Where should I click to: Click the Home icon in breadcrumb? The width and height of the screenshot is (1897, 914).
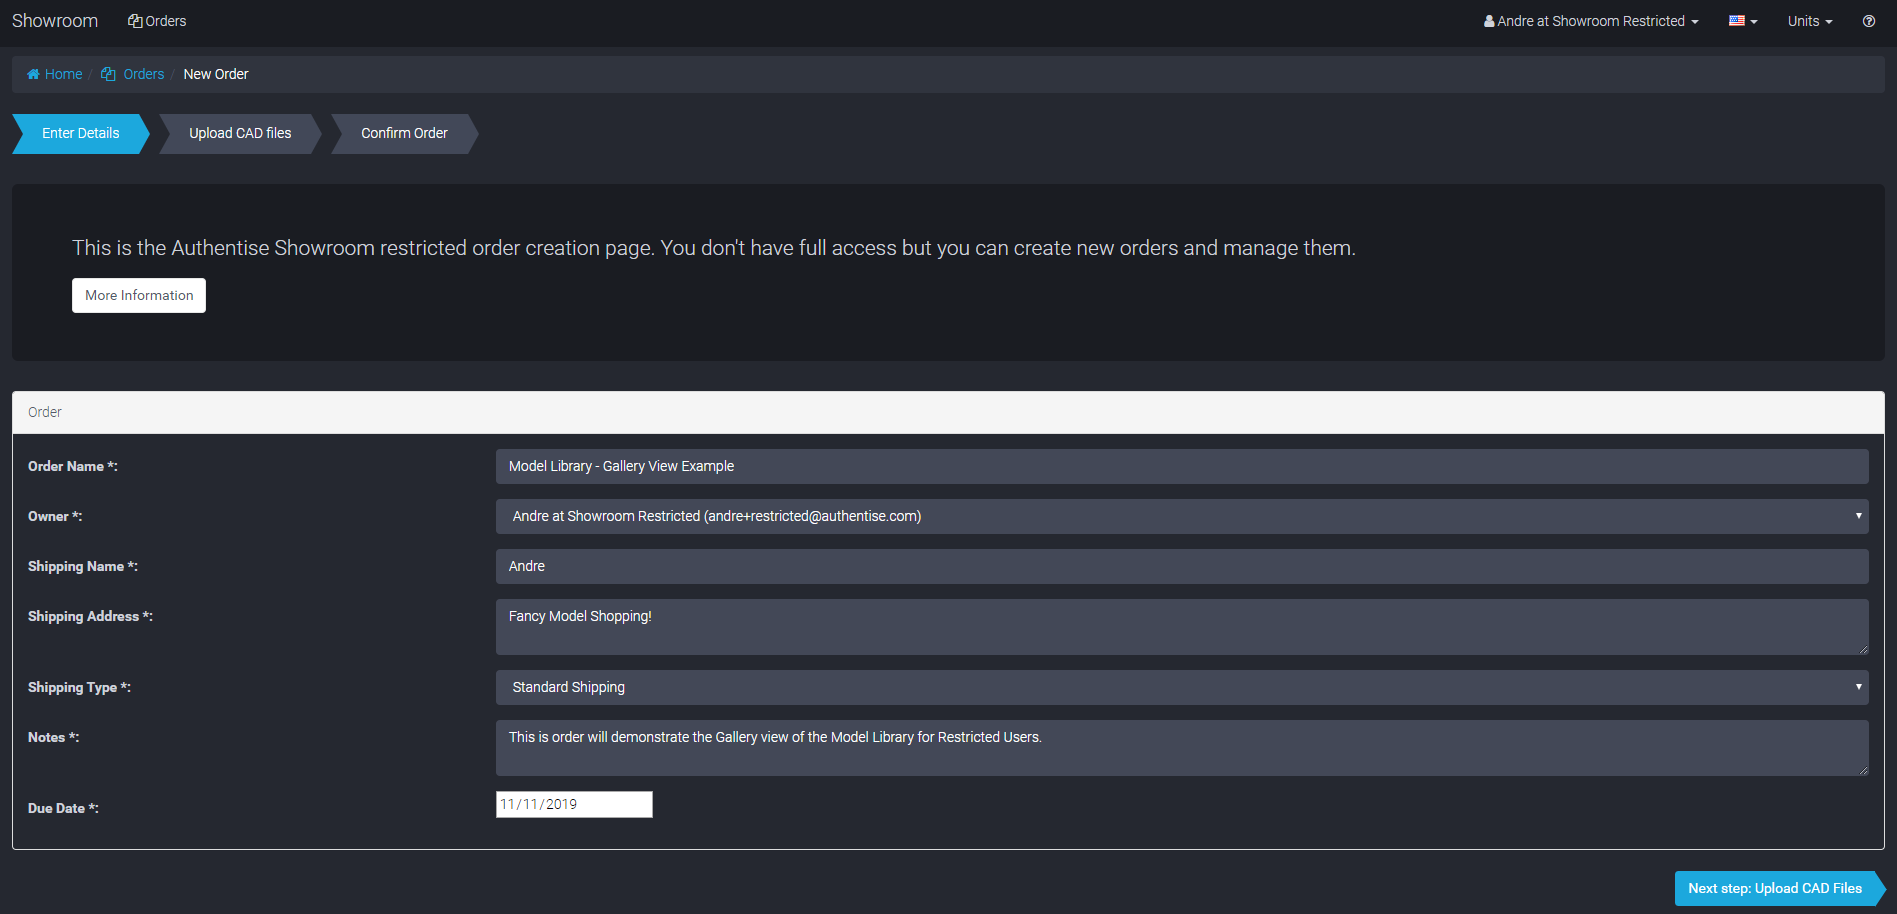coord(33,74)
